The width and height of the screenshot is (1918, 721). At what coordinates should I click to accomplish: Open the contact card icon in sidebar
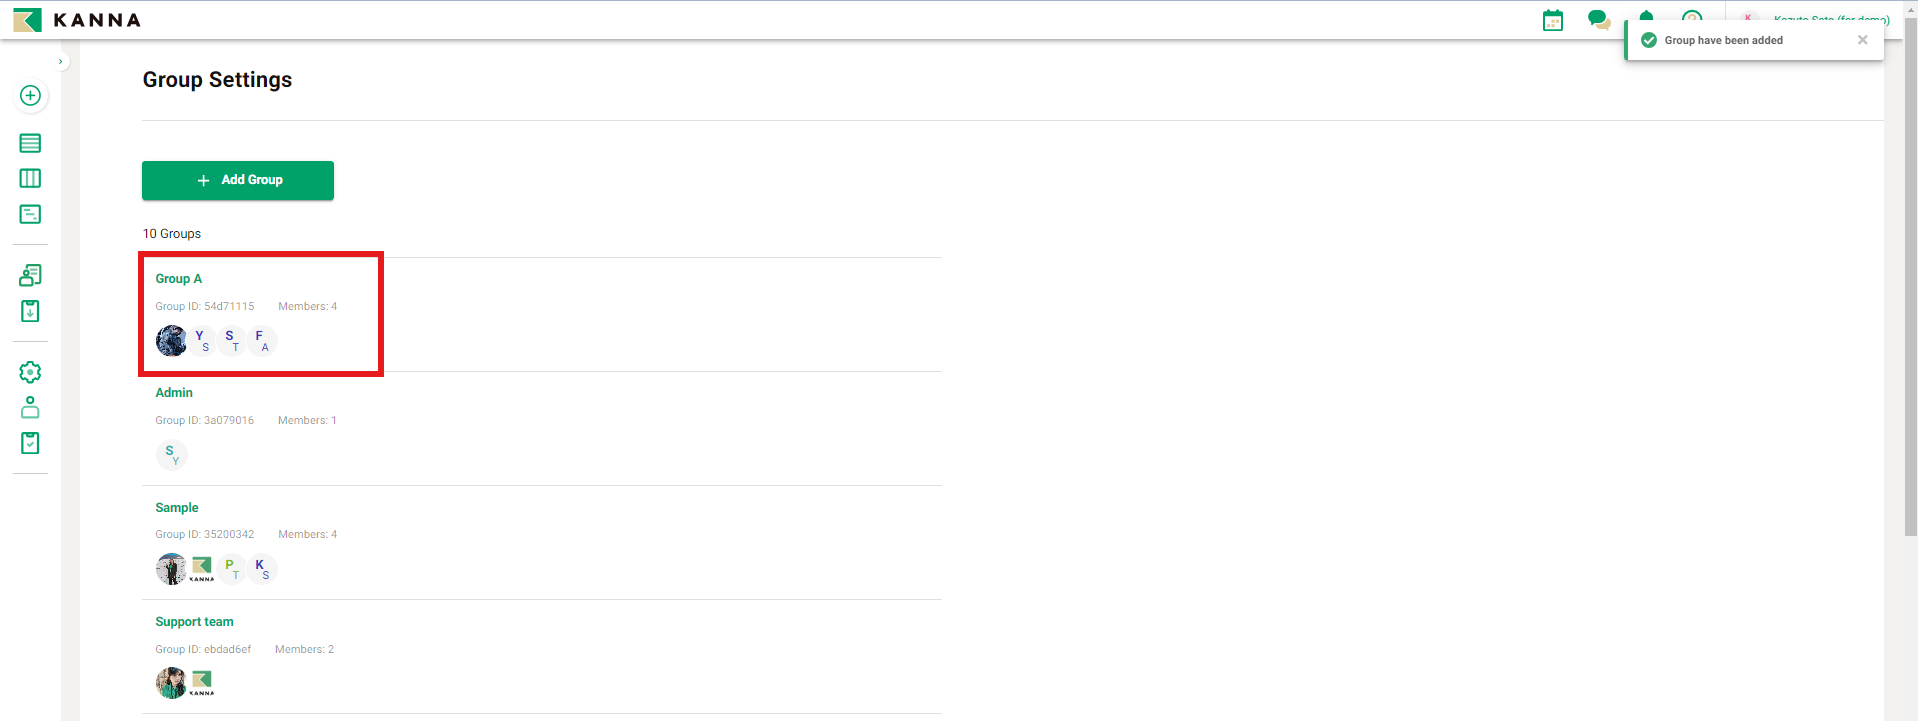coord(30,275)
